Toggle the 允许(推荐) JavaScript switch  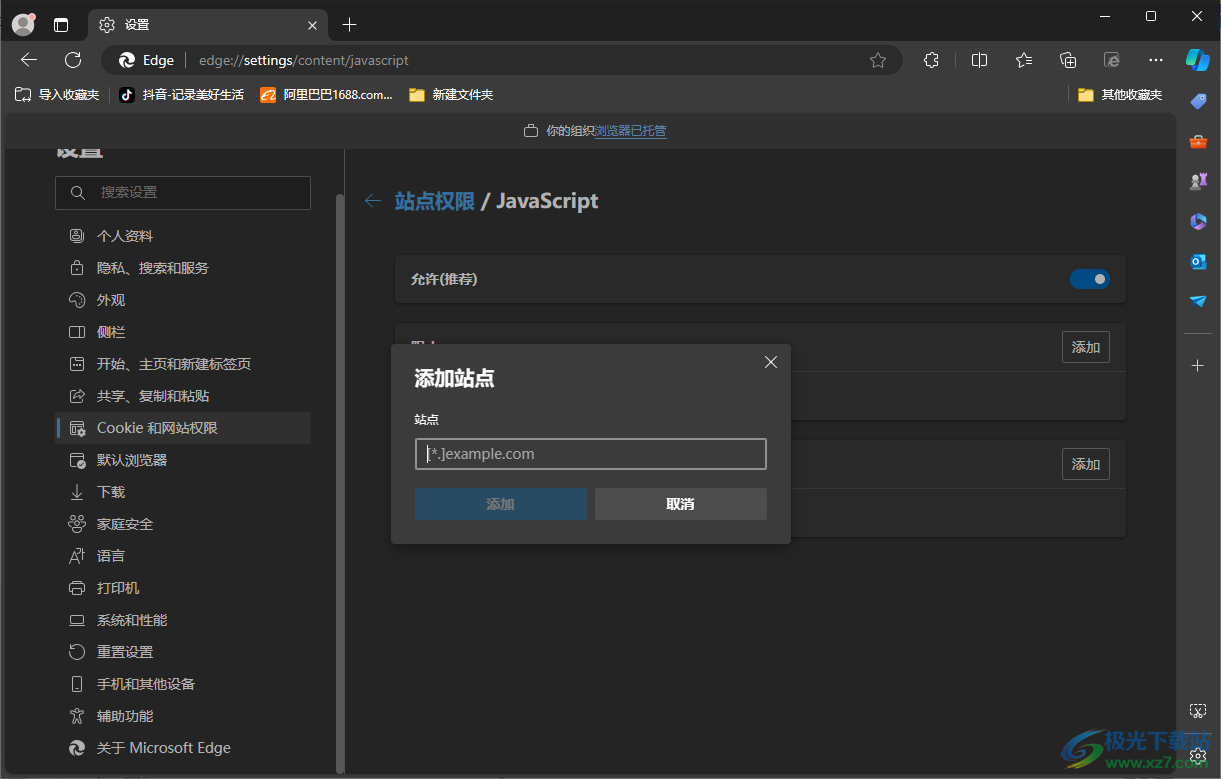coord(1089,279)
